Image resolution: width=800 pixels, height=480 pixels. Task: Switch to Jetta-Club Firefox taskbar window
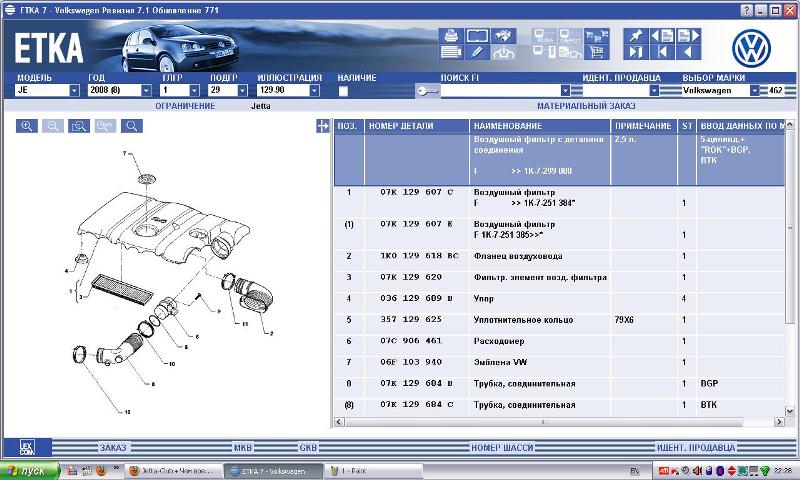click(174, 471)
